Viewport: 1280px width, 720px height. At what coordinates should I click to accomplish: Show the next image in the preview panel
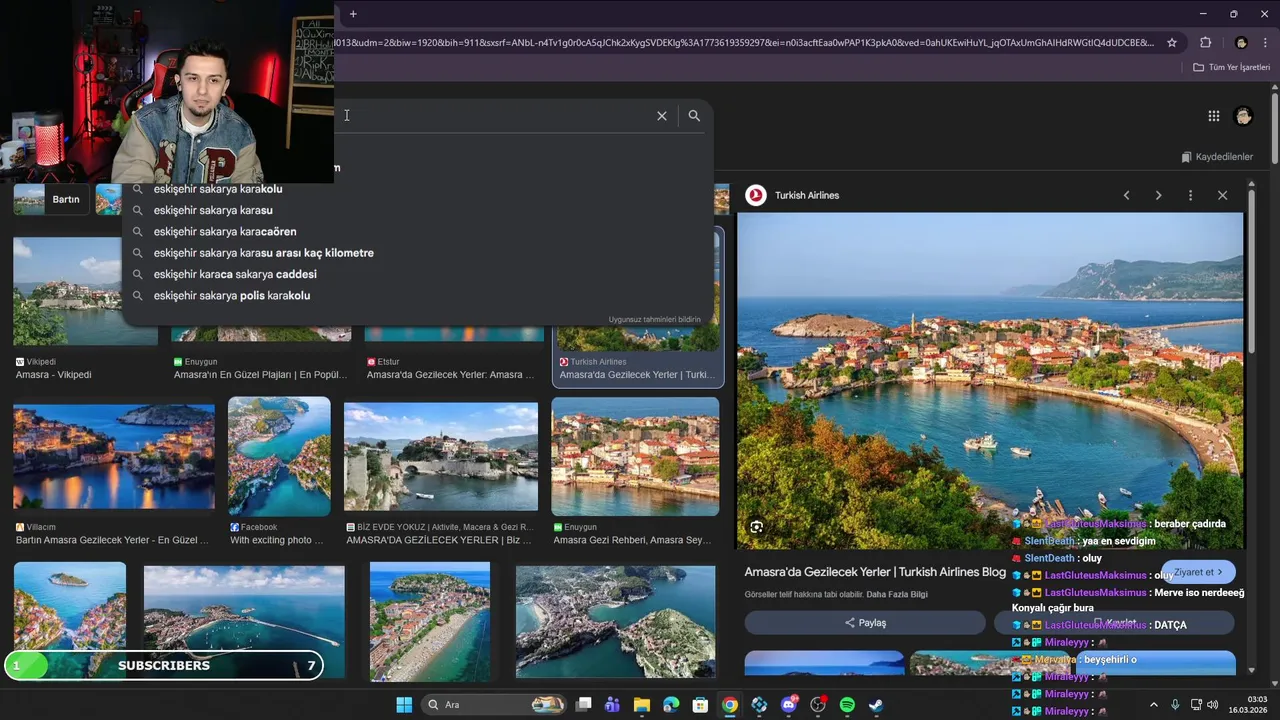pos(1158,195)
